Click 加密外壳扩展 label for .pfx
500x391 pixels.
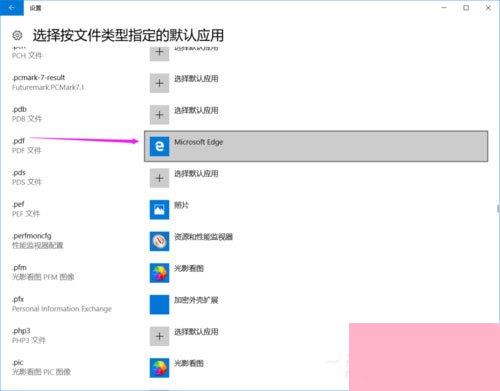(196, 300)
